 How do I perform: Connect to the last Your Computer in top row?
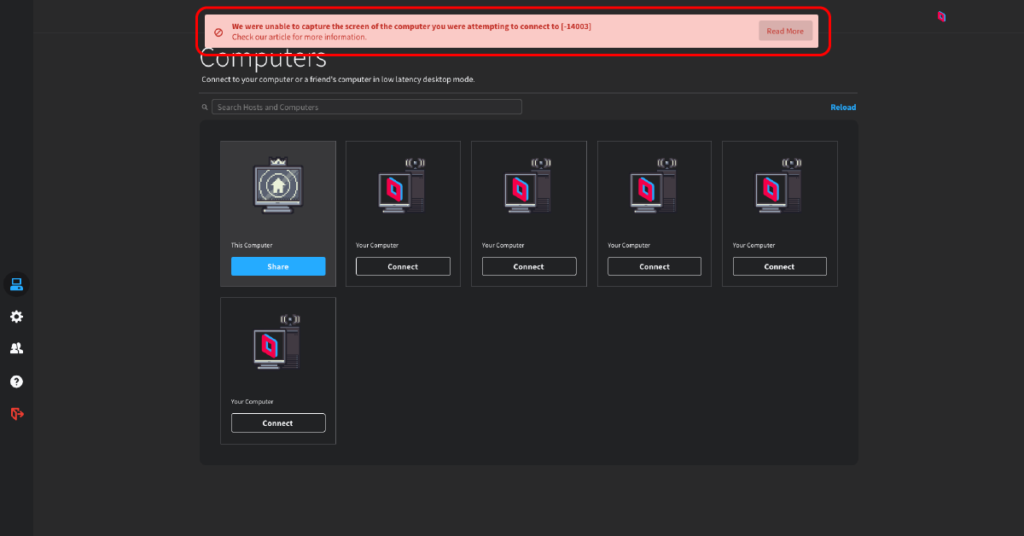click(x=779, y=267)
